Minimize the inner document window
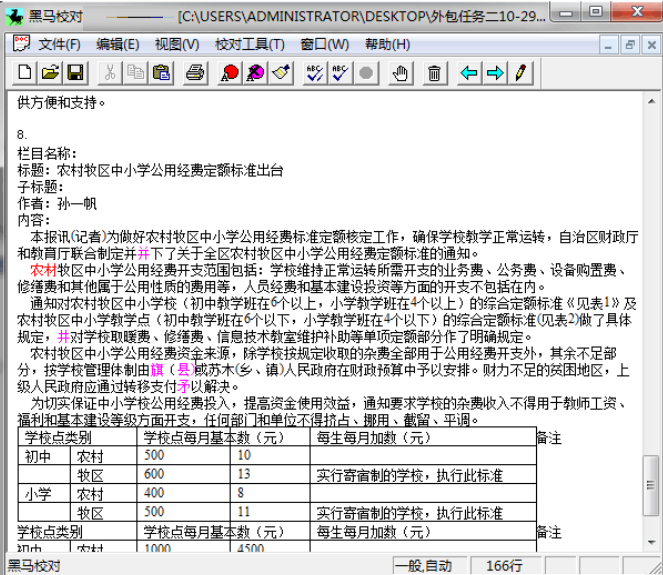663x575 pixels. [x=608, y=45]
